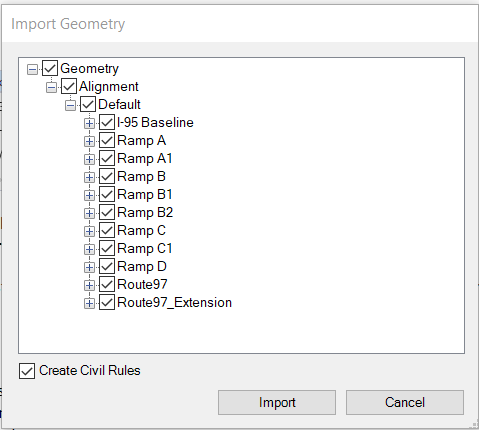Uncheck the Ramp A1 checkbox
Viewport: 479px width, 430px height.
click(107, 158)
